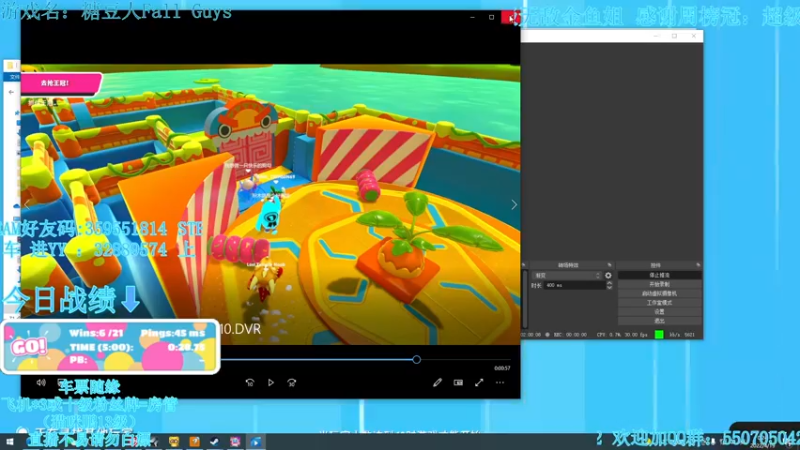This screenshot has height=450, width=800.
Task: Maximize the OBS window
Action: 674,36
